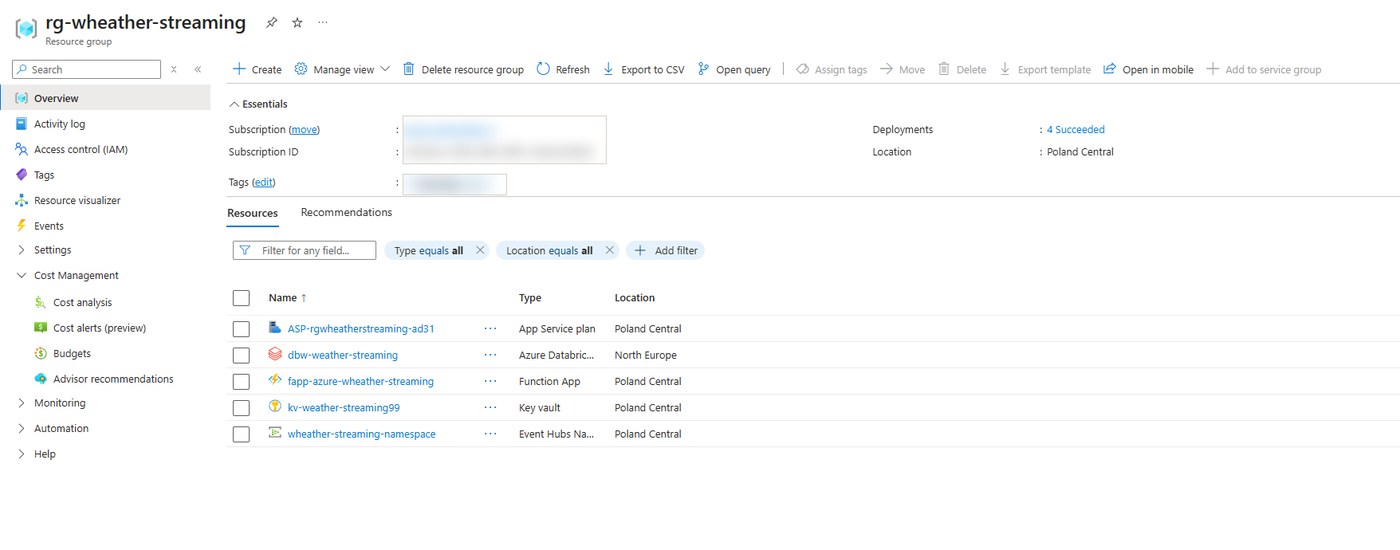Sort by the Location column header

[635, 298]
